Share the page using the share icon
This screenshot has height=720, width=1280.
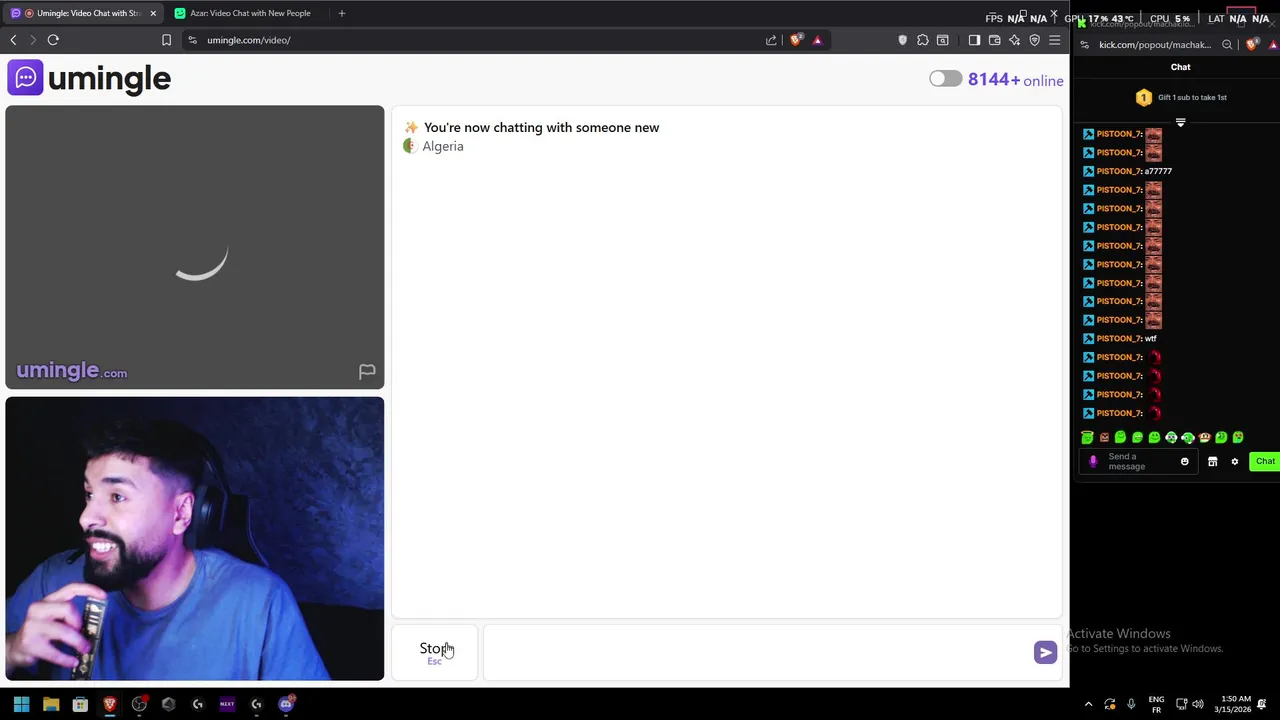(x=771, y=40)
